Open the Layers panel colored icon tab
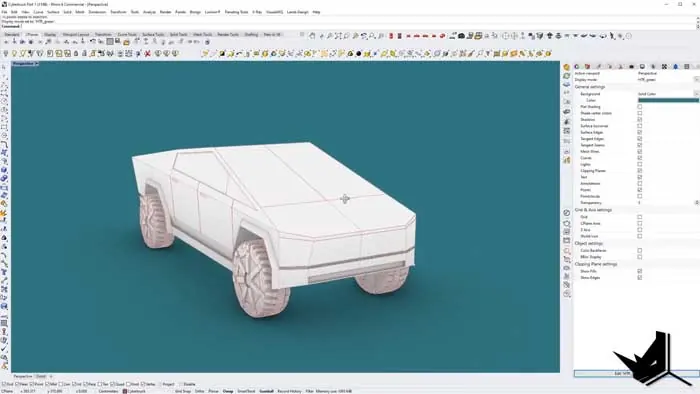 [577, 66]
